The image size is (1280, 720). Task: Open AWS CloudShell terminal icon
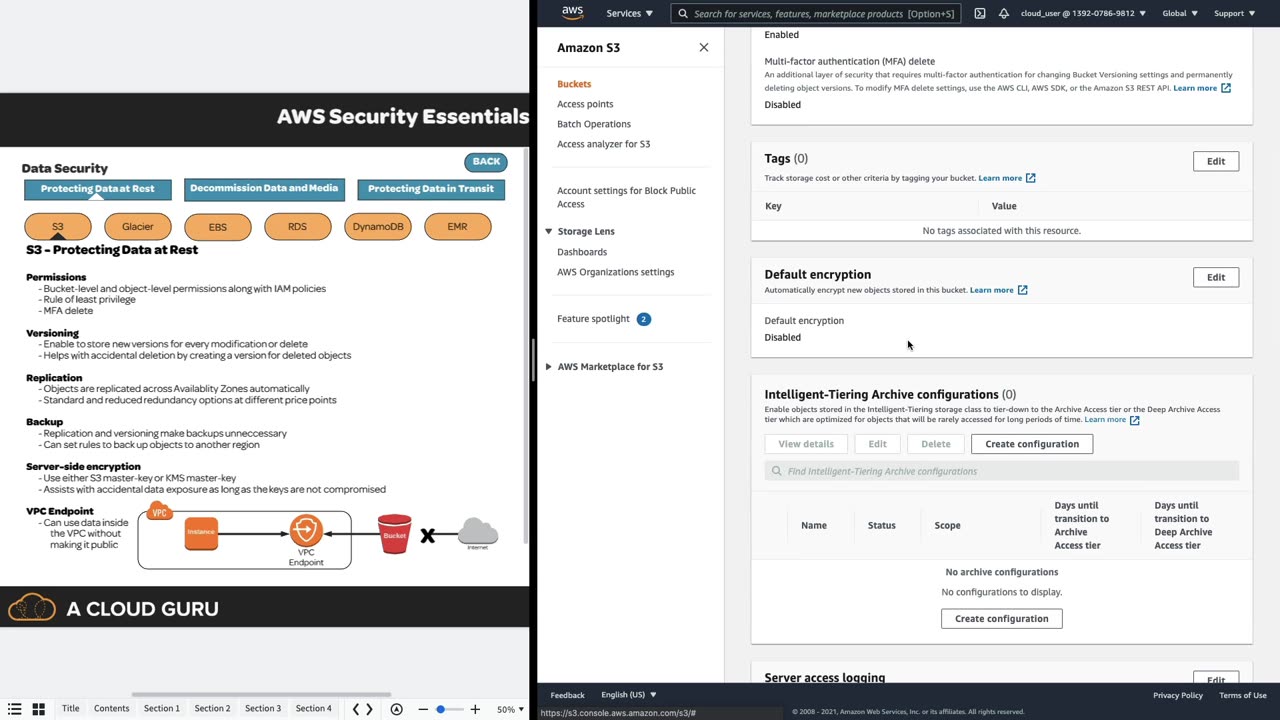(x=980, y=13)
